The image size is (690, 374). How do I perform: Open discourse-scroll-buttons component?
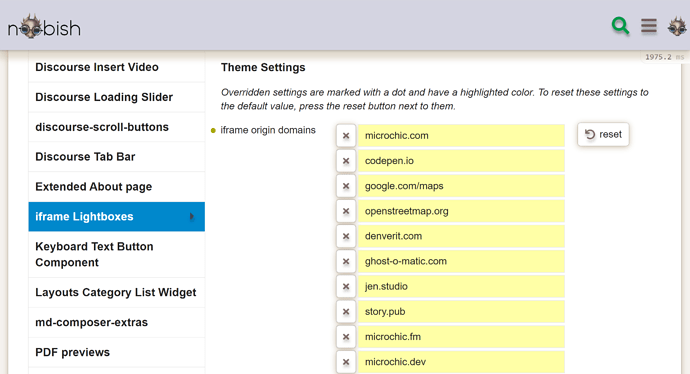[117, 127]
